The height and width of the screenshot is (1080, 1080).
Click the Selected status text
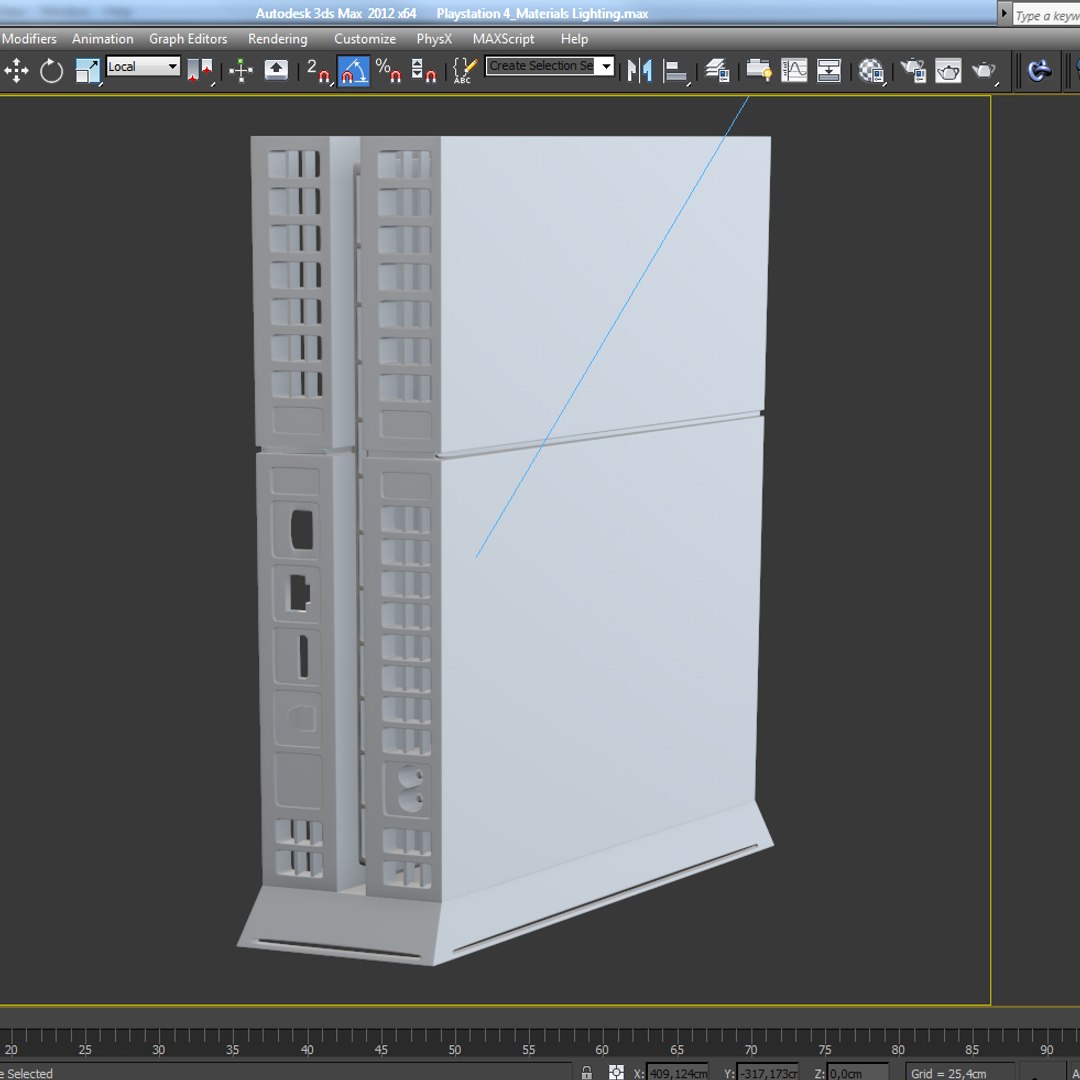click(x=28, y=1073)
